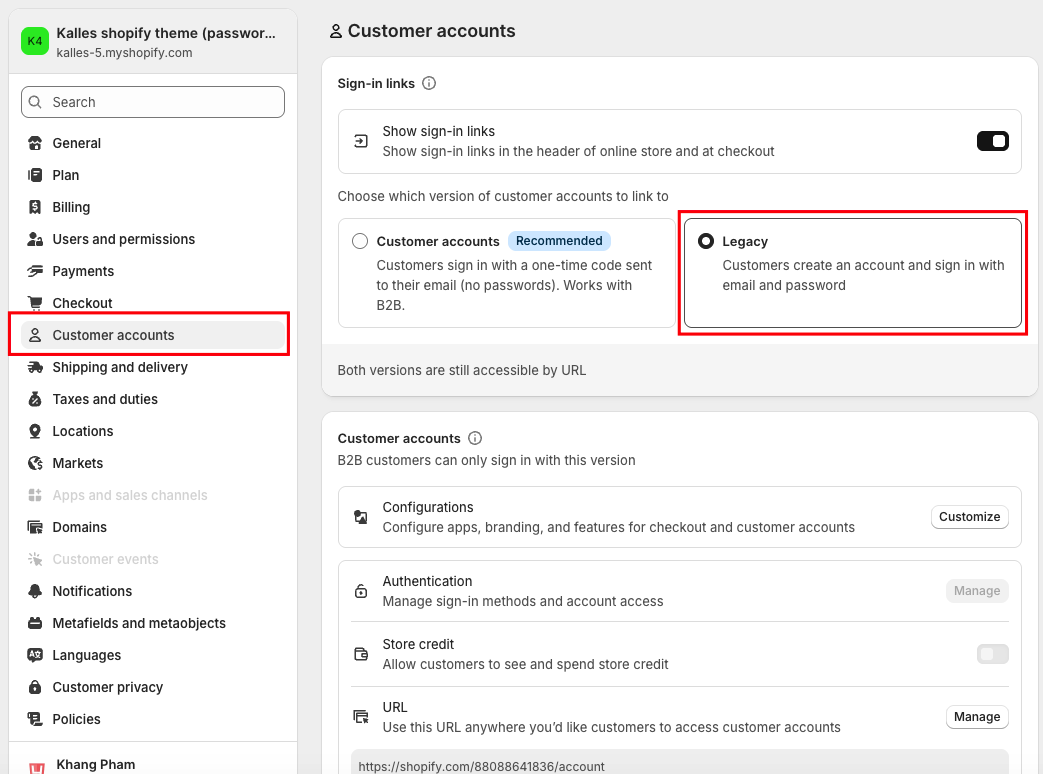Click the Customize button for Configurations

click(969, 517)
